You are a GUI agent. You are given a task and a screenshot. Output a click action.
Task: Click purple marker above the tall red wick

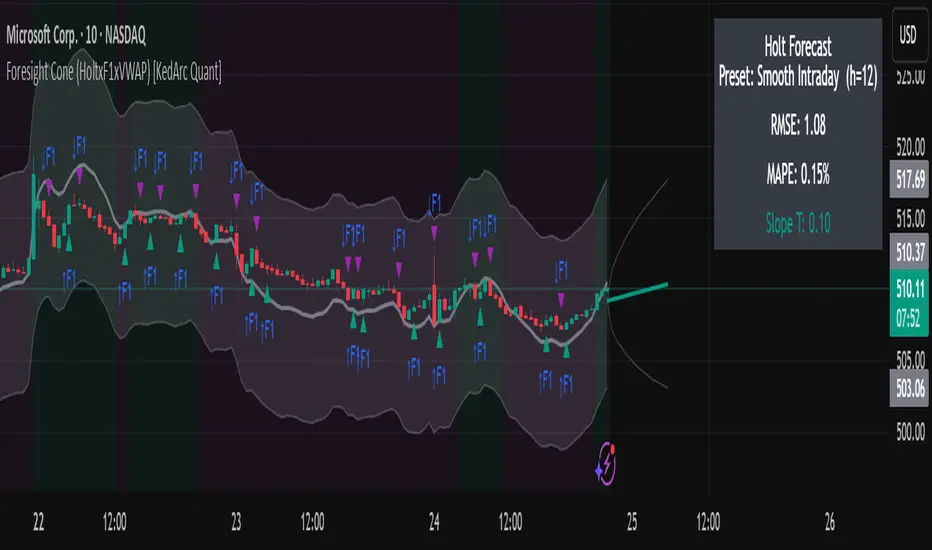point(435,233)
